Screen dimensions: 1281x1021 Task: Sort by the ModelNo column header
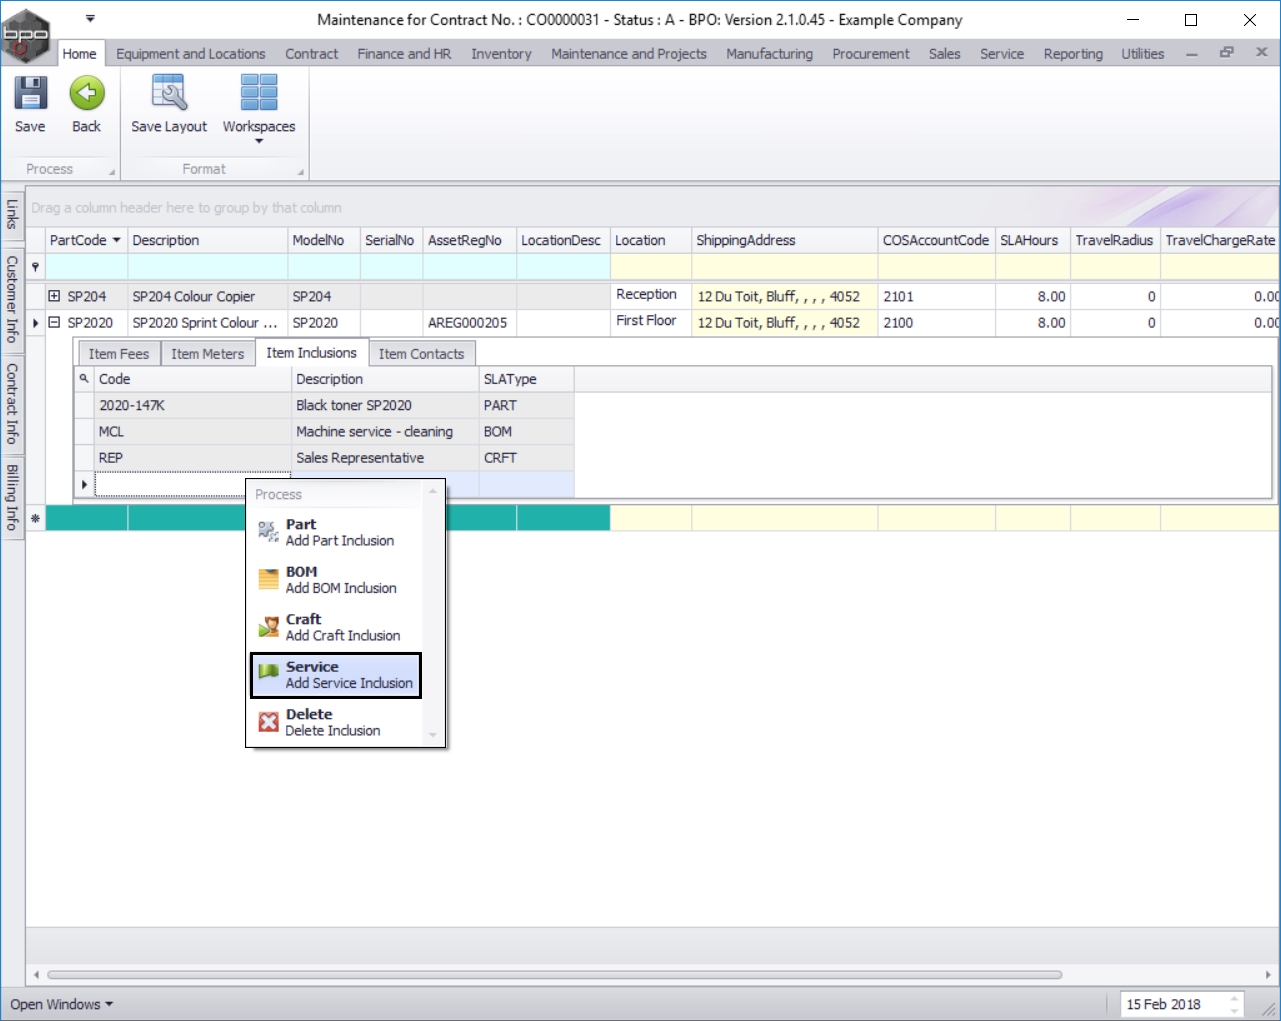pos(324,240)
